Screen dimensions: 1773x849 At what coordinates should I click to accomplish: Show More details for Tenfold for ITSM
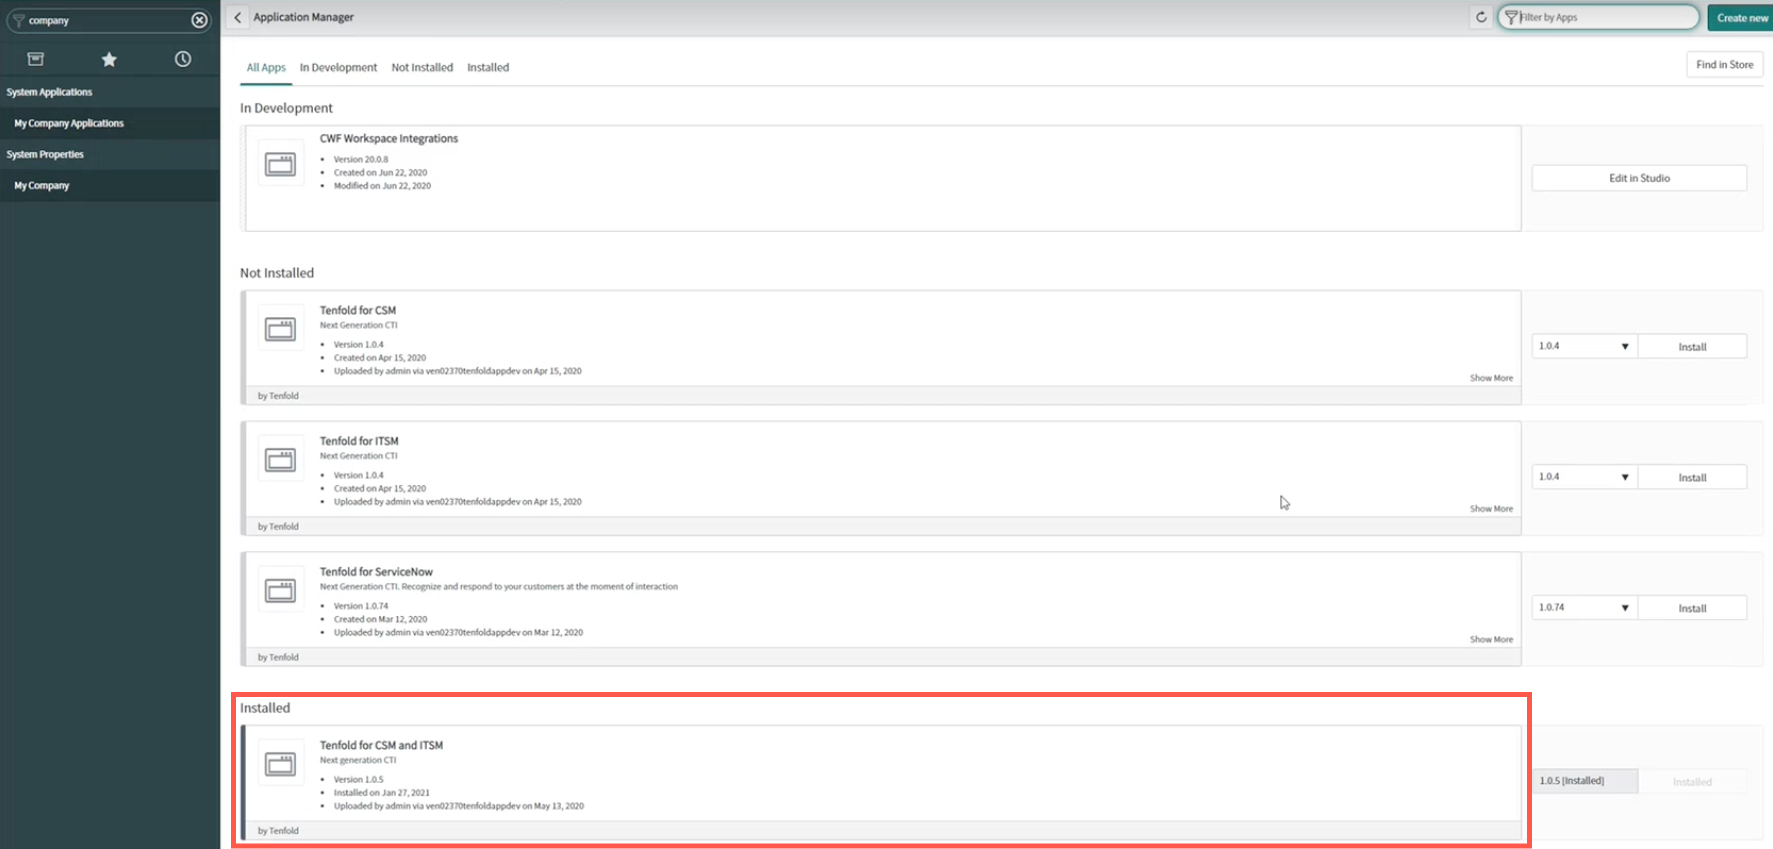pyautogui.click(x=1491, y=509)
